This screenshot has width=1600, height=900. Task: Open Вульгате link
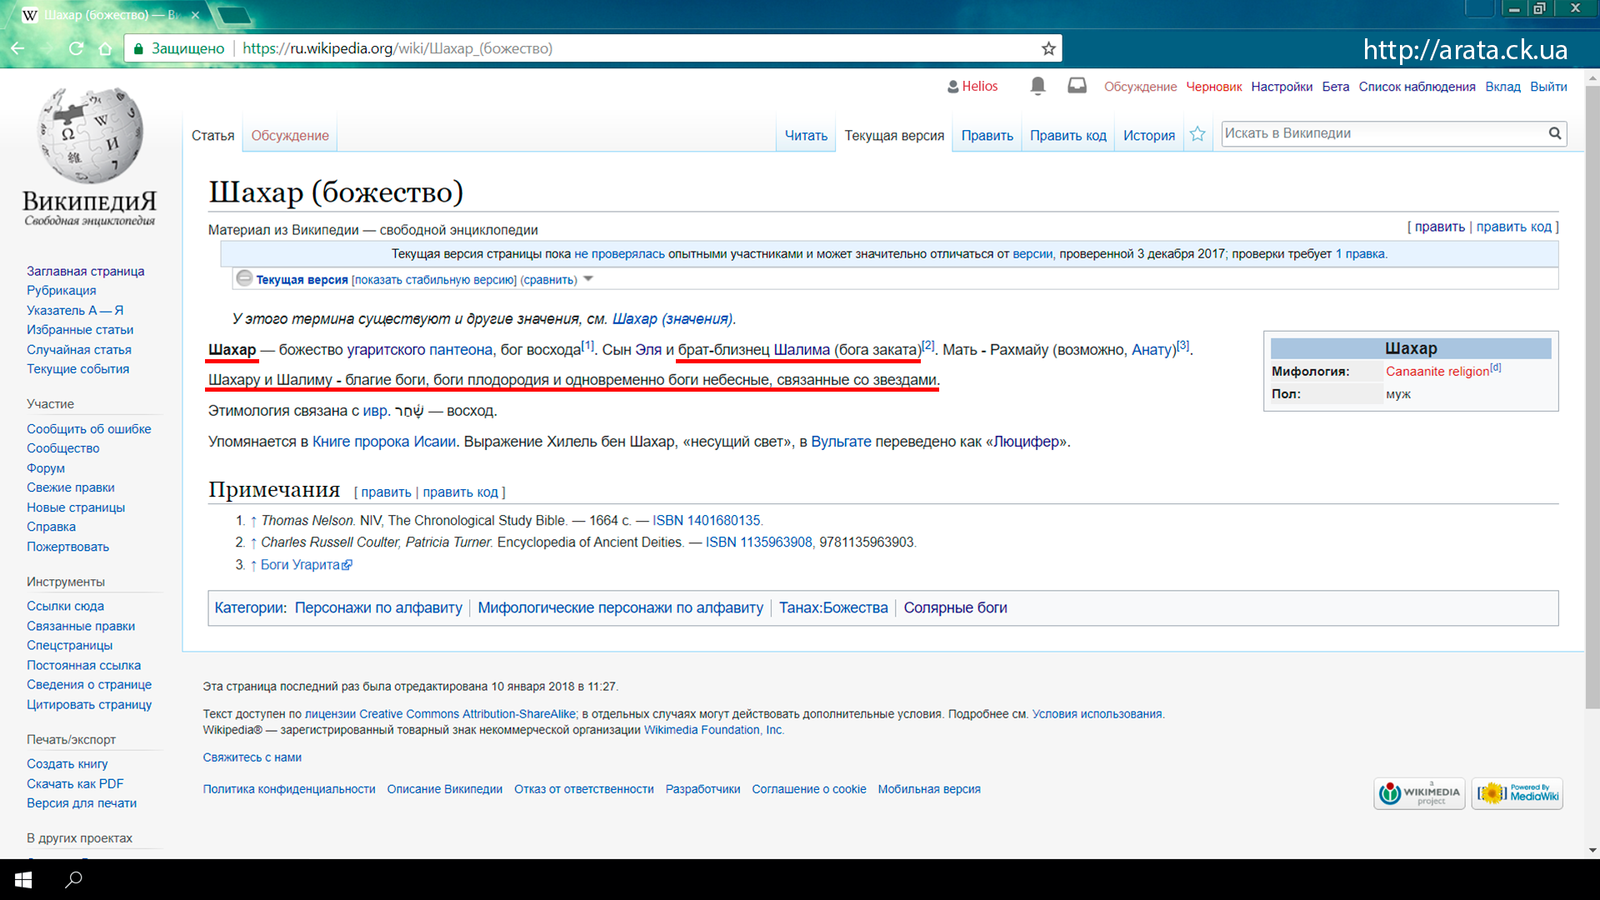(x=841, y=442)
